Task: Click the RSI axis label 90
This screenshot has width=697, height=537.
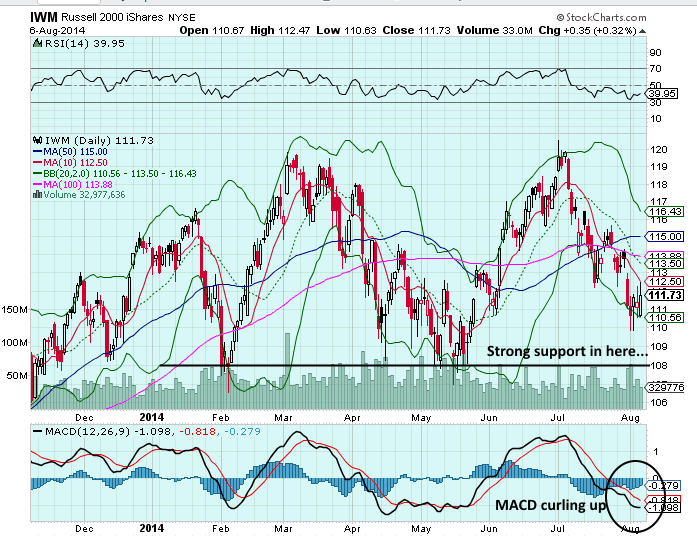Action: click(656, 52)
